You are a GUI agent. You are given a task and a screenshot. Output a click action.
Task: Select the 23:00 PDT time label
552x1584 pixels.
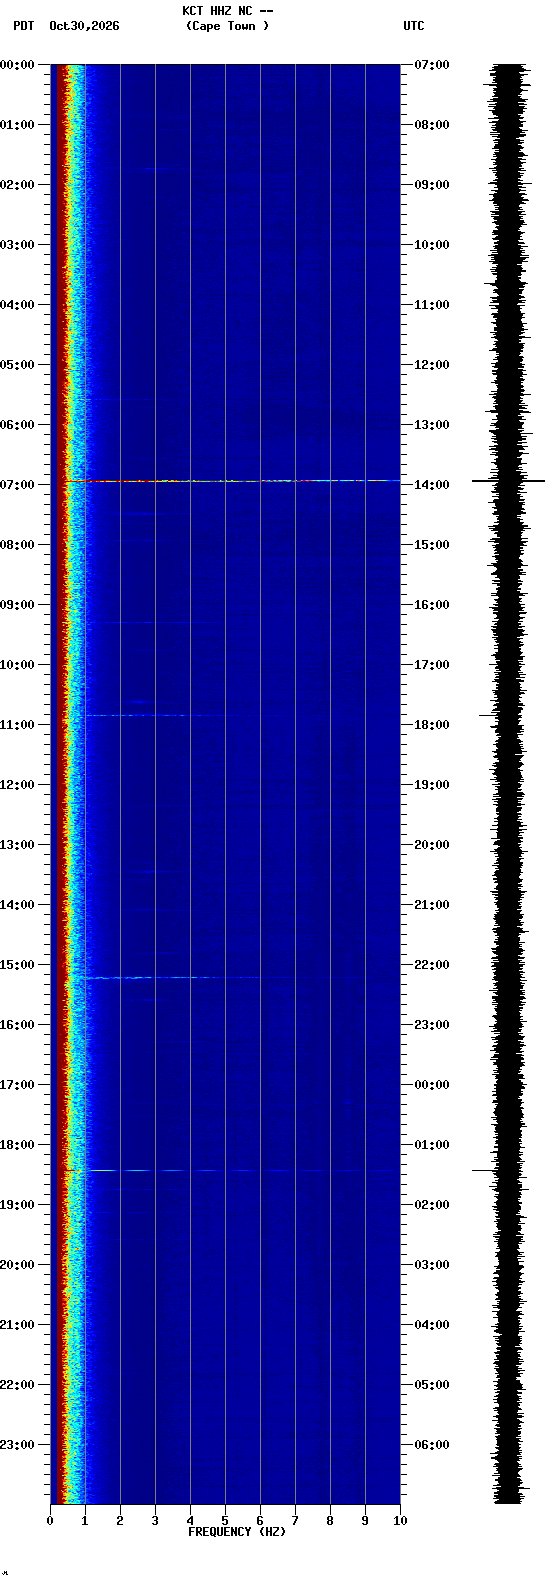[17, 1445]
